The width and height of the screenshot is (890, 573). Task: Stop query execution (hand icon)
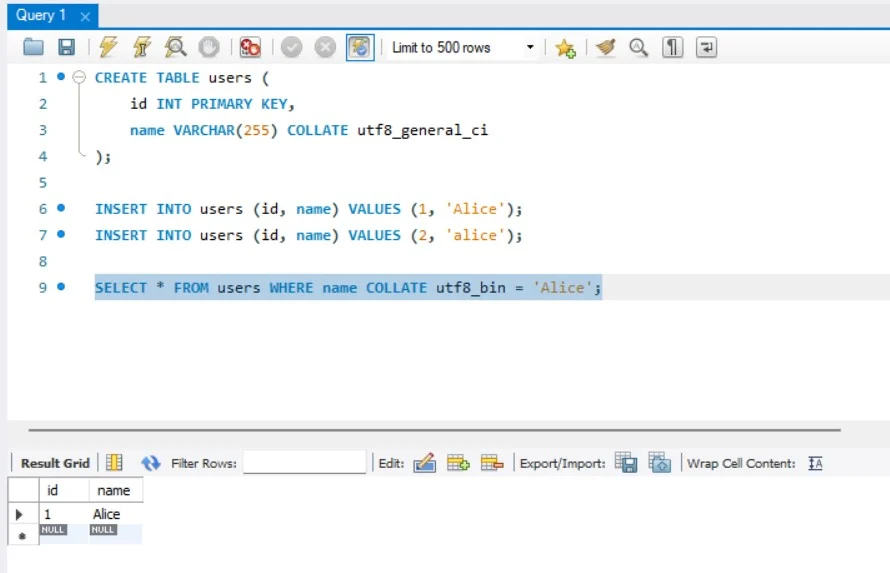(209, 47)
